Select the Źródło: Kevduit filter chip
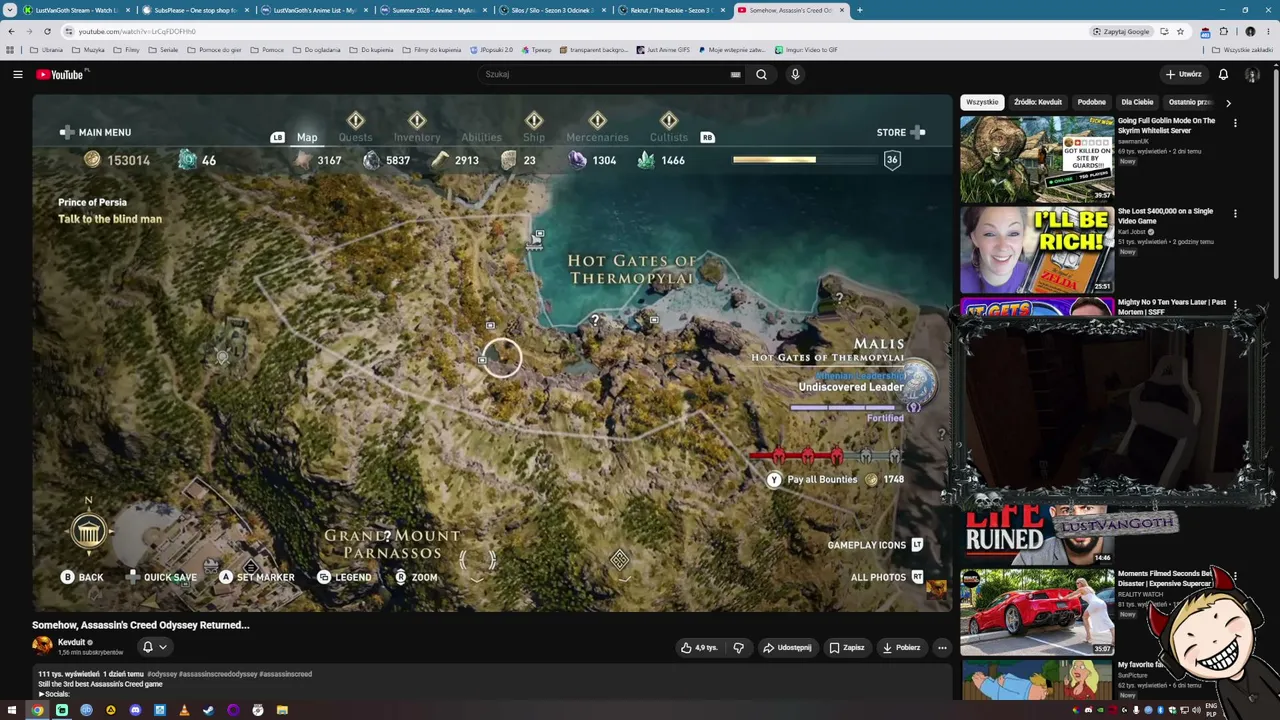This screenshot has height=720, width=1280. pos(1038,102)
